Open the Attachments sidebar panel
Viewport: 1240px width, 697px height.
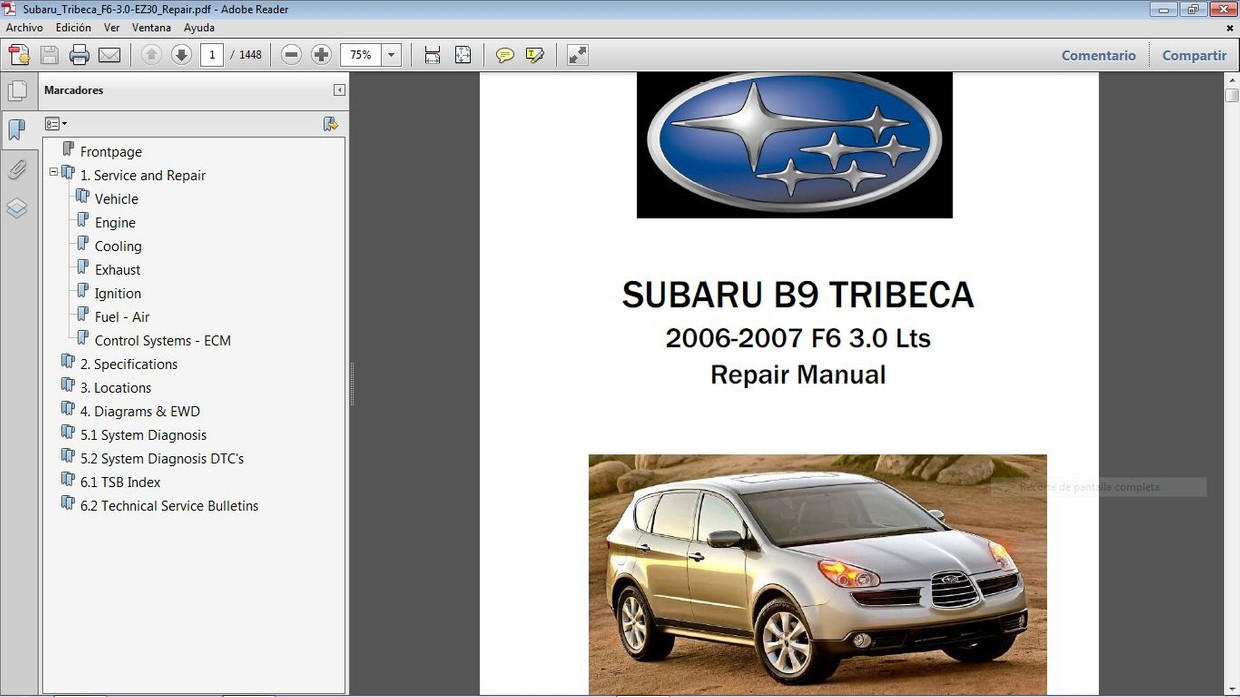point(18,169)
